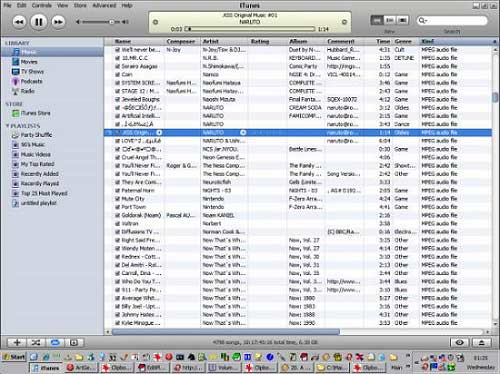Open the Advanced menu
500x374 pixels.
104,5
